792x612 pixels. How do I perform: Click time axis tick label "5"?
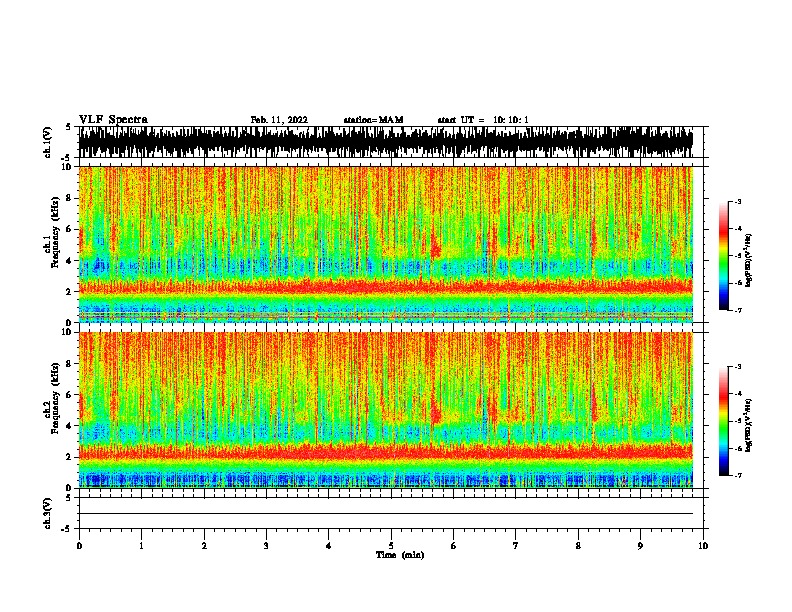tap(391, 546)
